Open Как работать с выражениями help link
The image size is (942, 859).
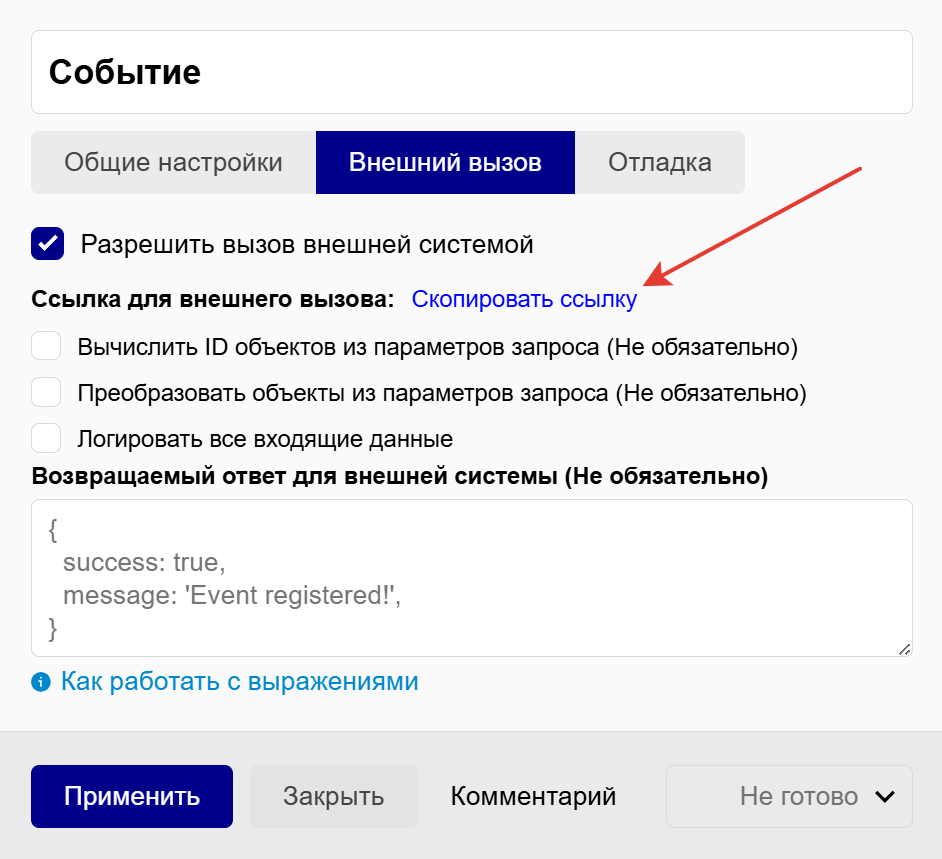[x=239, y=682]
